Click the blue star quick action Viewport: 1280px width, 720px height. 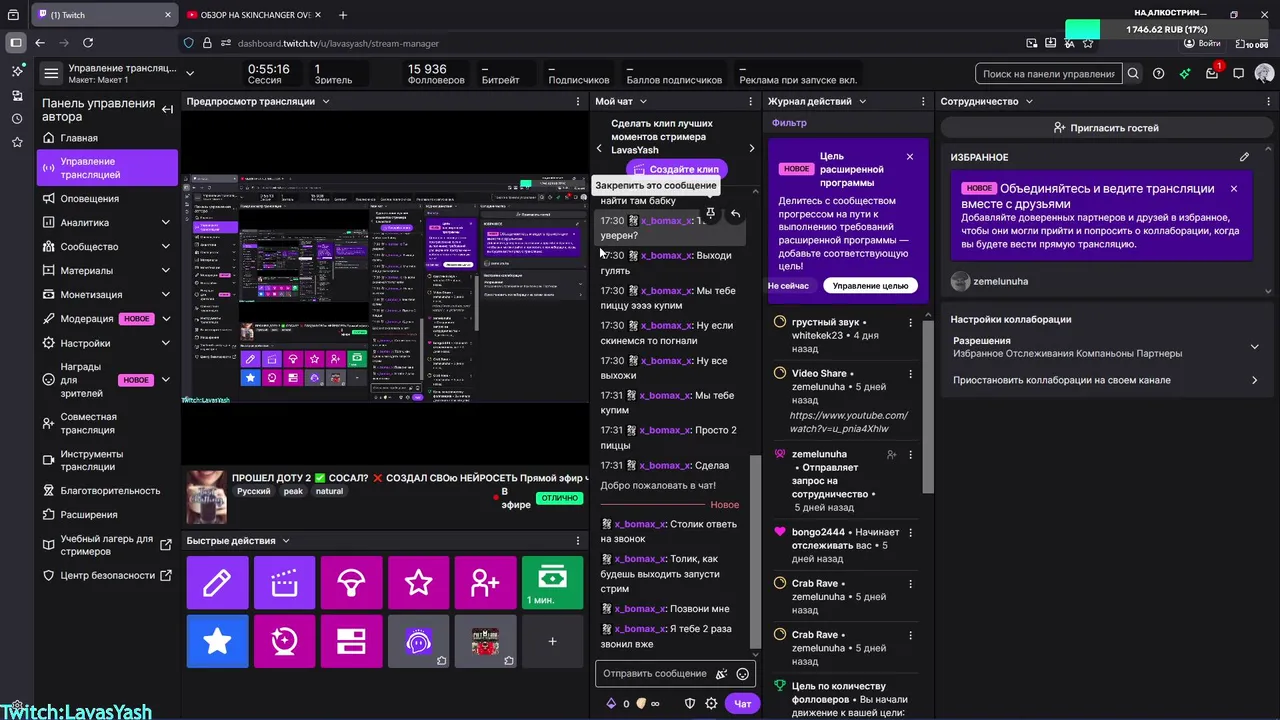[217, 641]
